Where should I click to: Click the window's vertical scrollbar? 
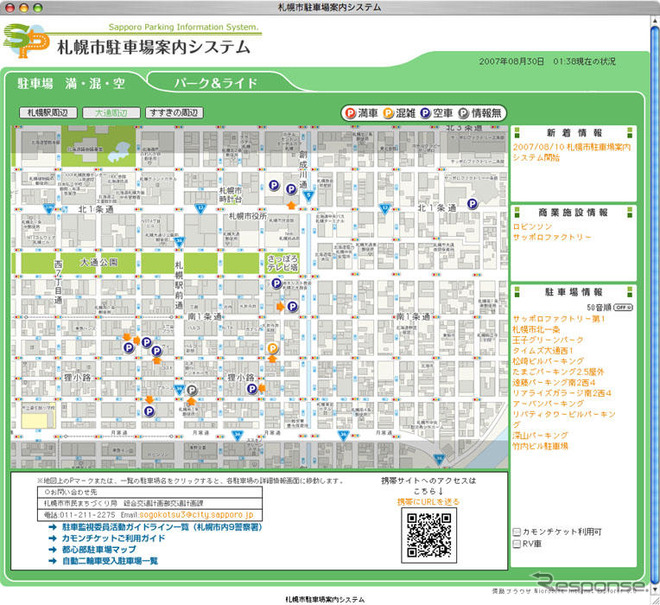tap(654, 300)
